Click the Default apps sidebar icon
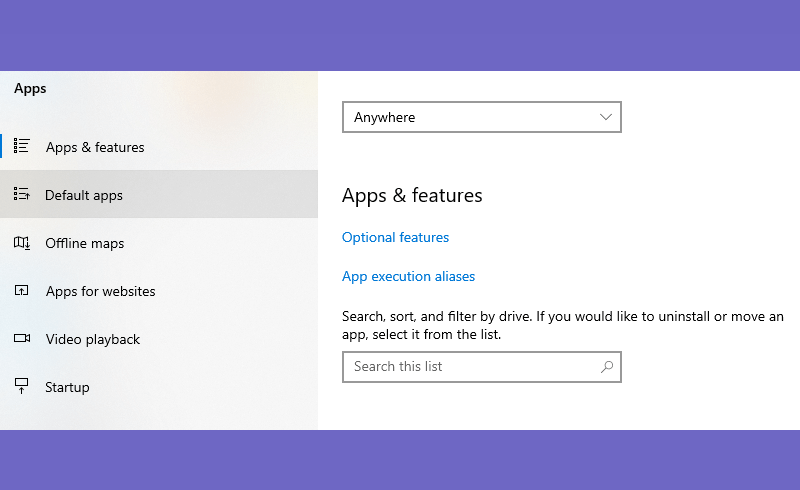 (21, 194)
